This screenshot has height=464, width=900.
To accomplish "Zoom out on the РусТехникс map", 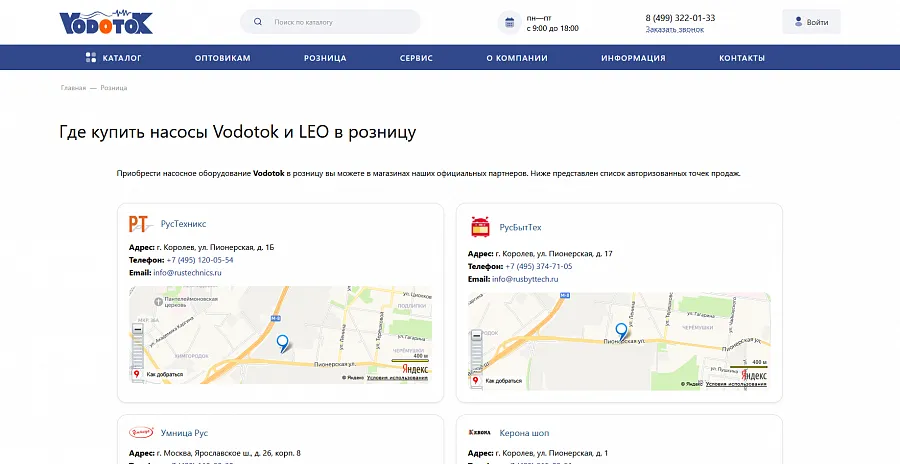I will (x=138, y=329).
